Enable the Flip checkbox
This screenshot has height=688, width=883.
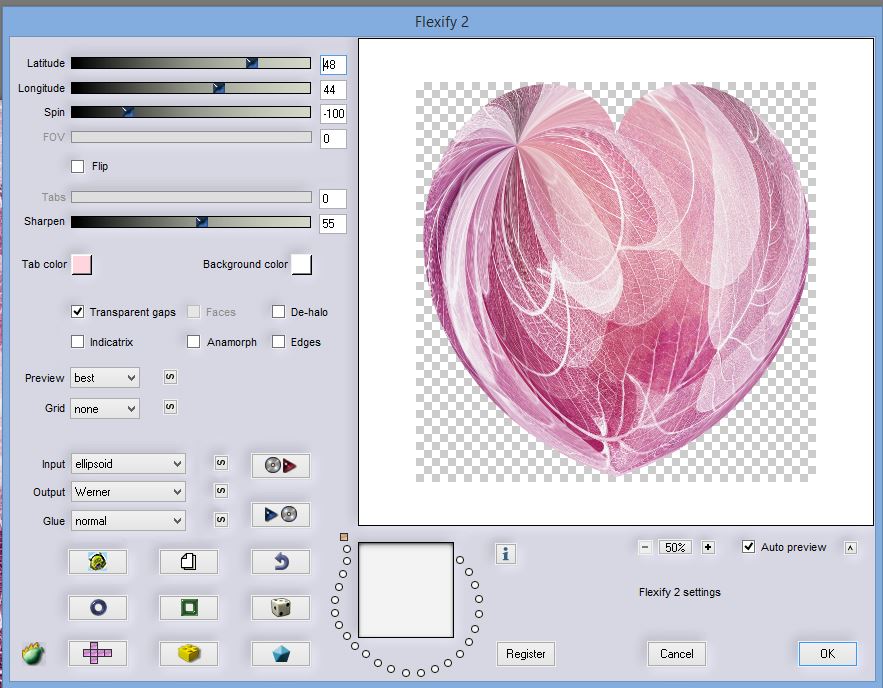(78, 166)
